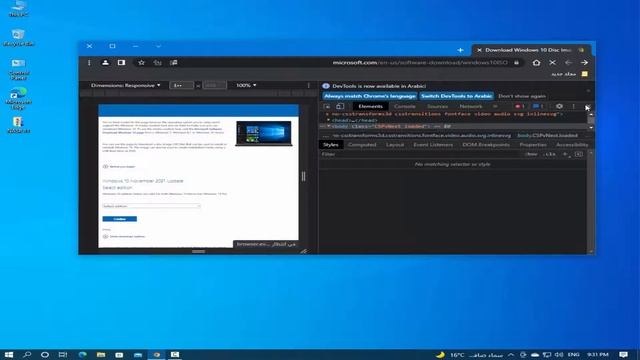This screenshot has width=640, height=360.
Task: Open DevTools customize three-dot menu
Action: 573,107
